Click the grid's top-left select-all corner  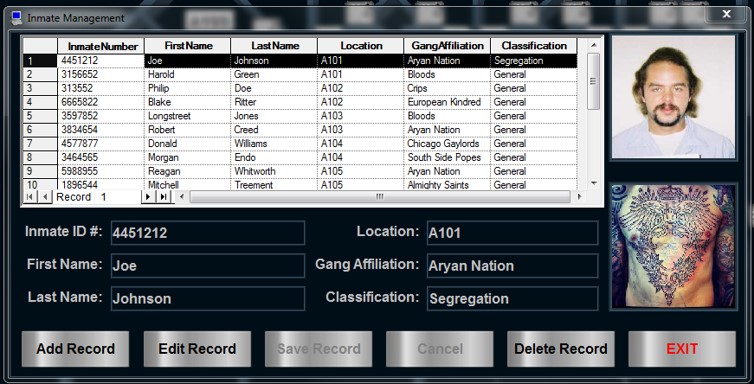[x=40, y=46]
